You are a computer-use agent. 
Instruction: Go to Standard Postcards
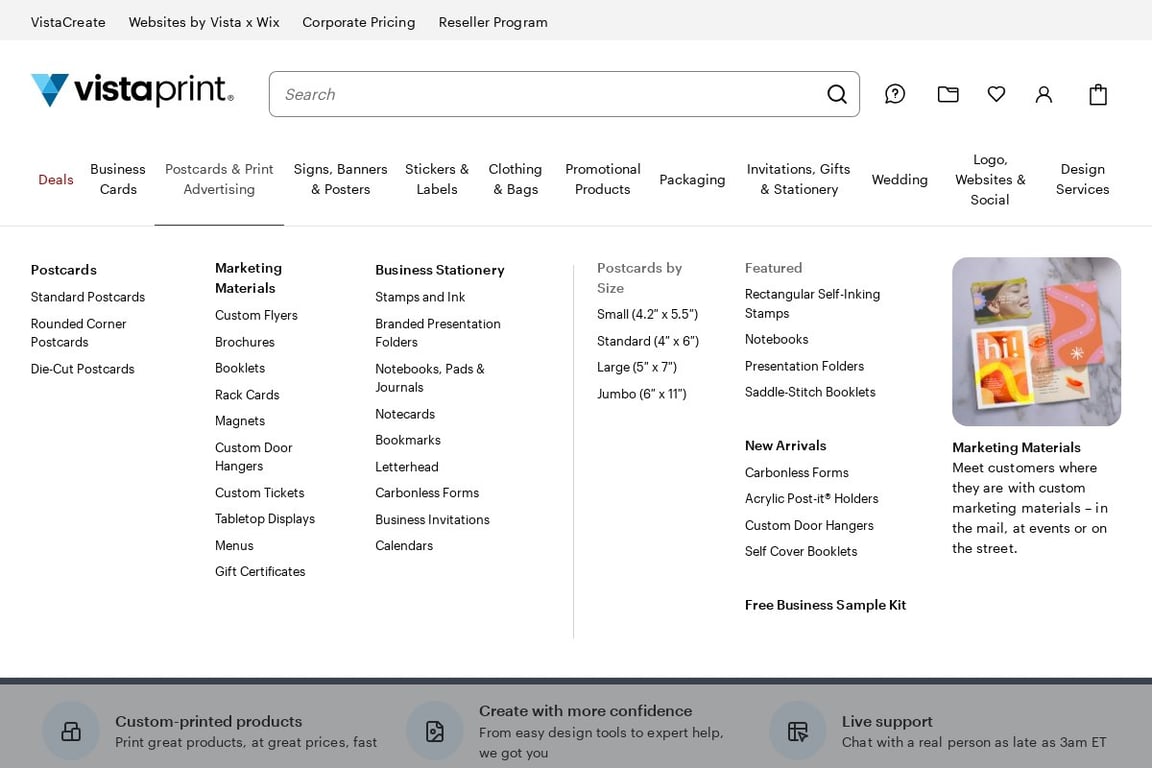[x=88, y=297]
